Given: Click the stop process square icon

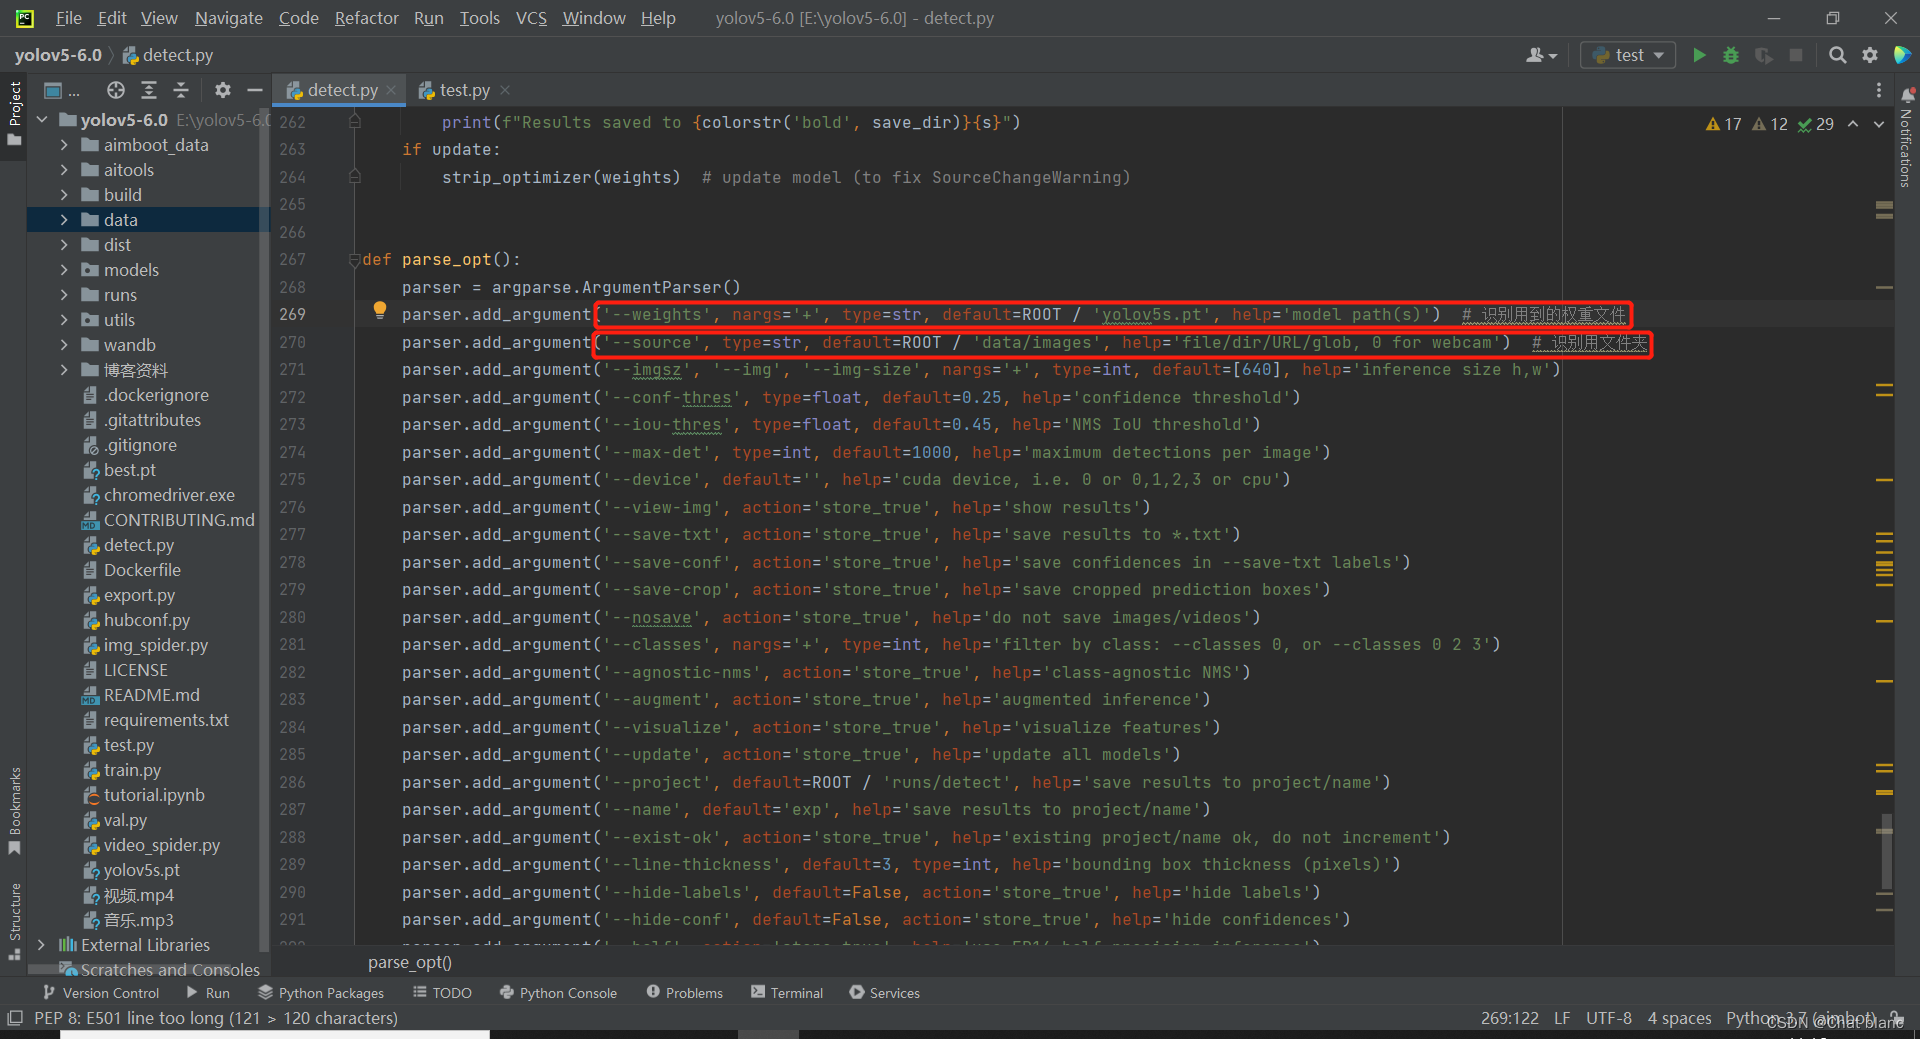Looking at the screenshot, I should click(1796, 55).
